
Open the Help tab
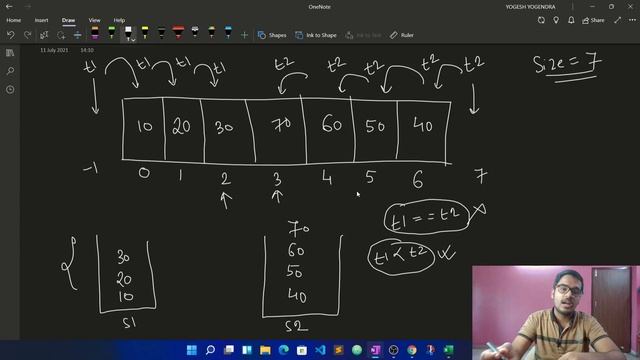click(119, 20)
